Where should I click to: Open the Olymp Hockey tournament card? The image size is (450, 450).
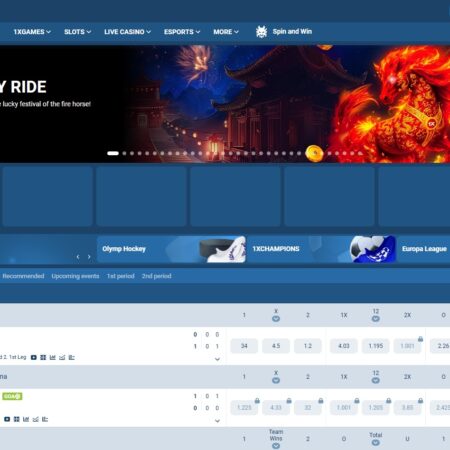[x=171, y=249]
